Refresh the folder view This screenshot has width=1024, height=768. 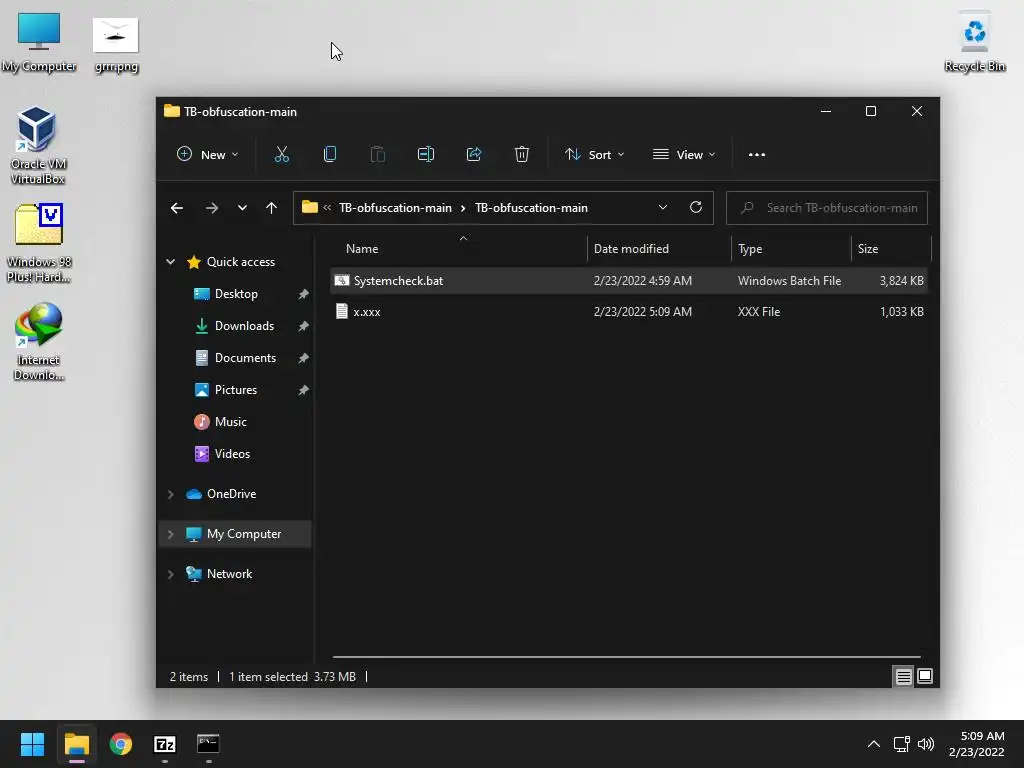[x=696, y=208]
